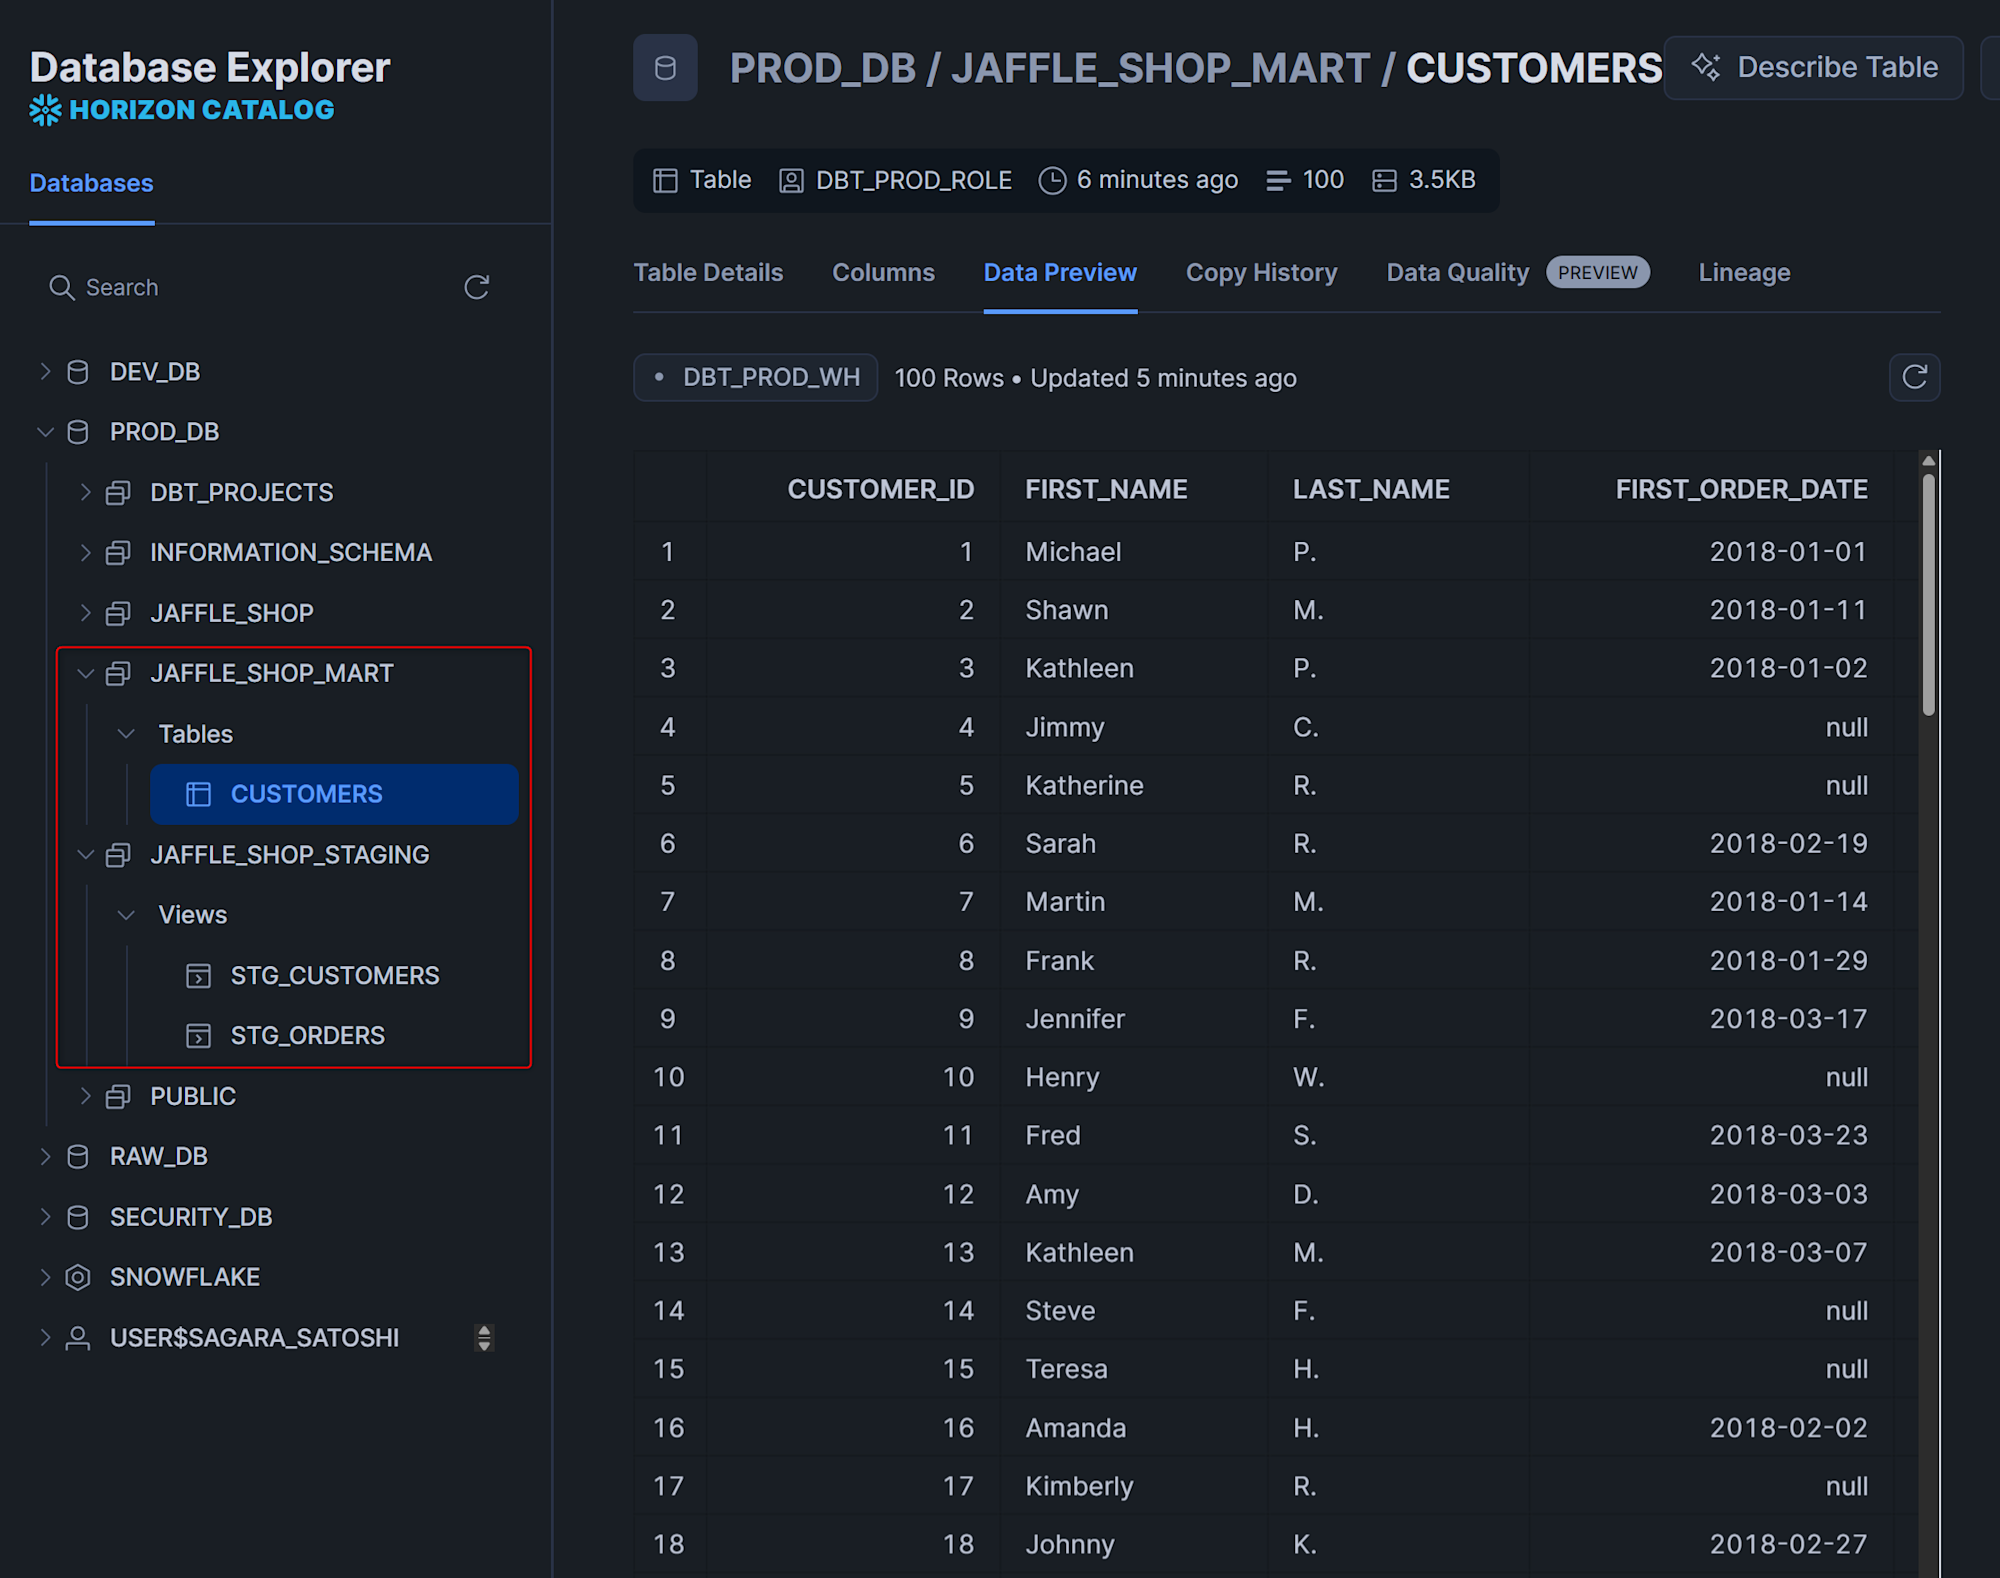The image size is (2000, 1578).
Task: Collapse the PROD_DB database node
Action: 45,432
